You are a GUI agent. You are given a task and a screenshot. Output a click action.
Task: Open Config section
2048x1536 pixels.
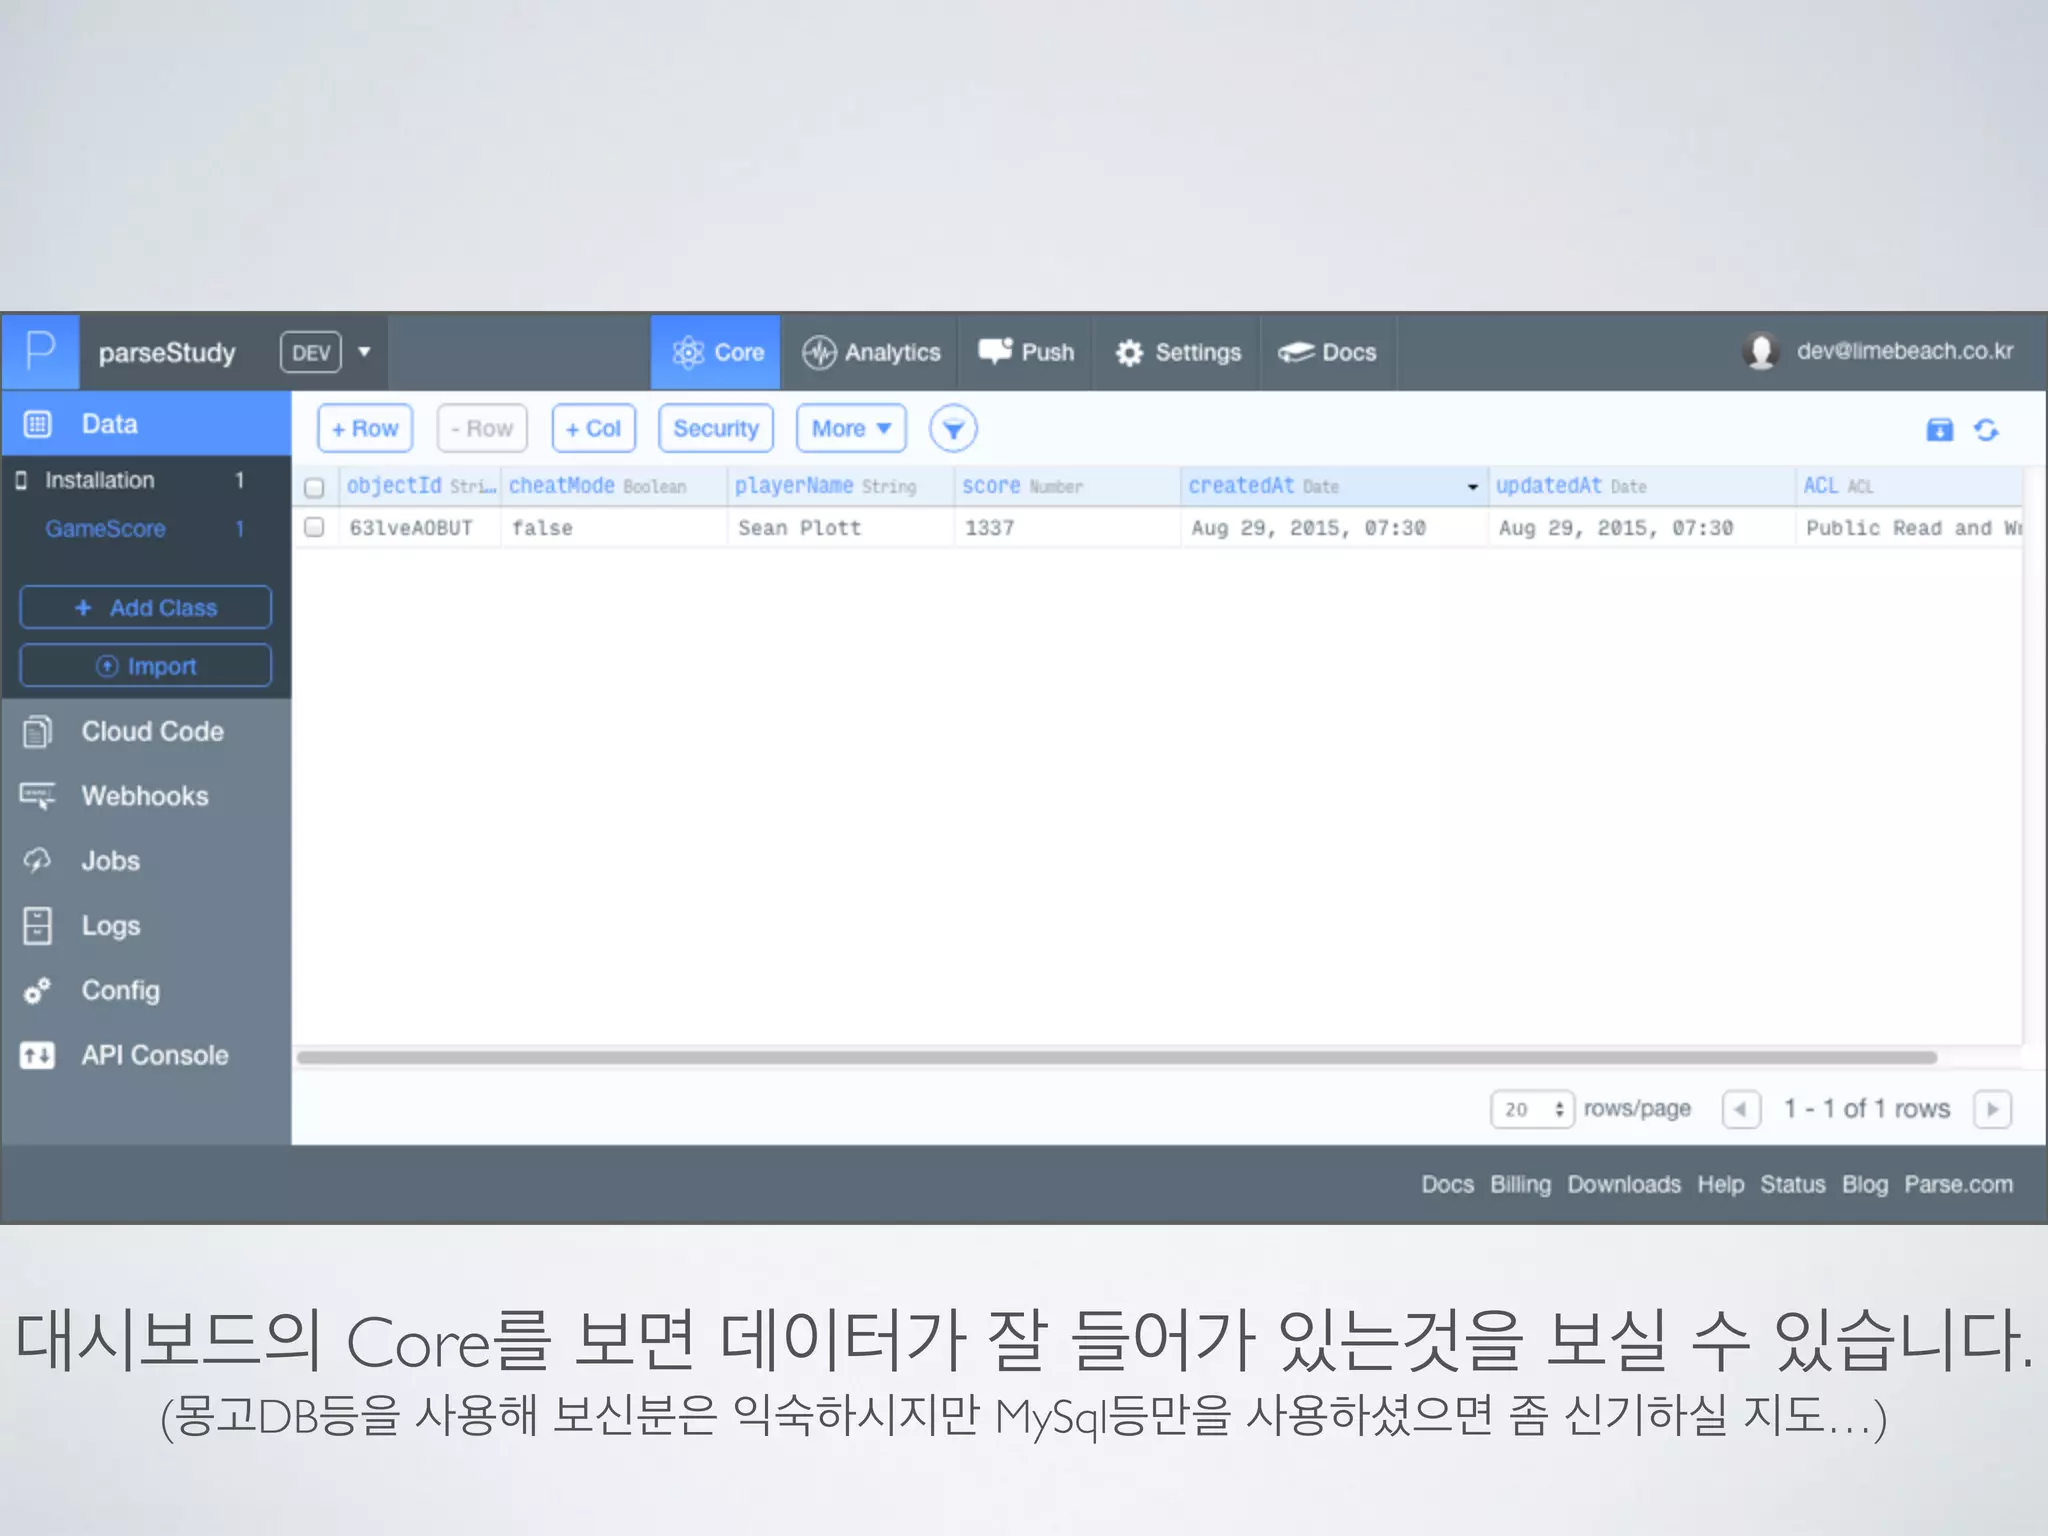click(146, 991)
